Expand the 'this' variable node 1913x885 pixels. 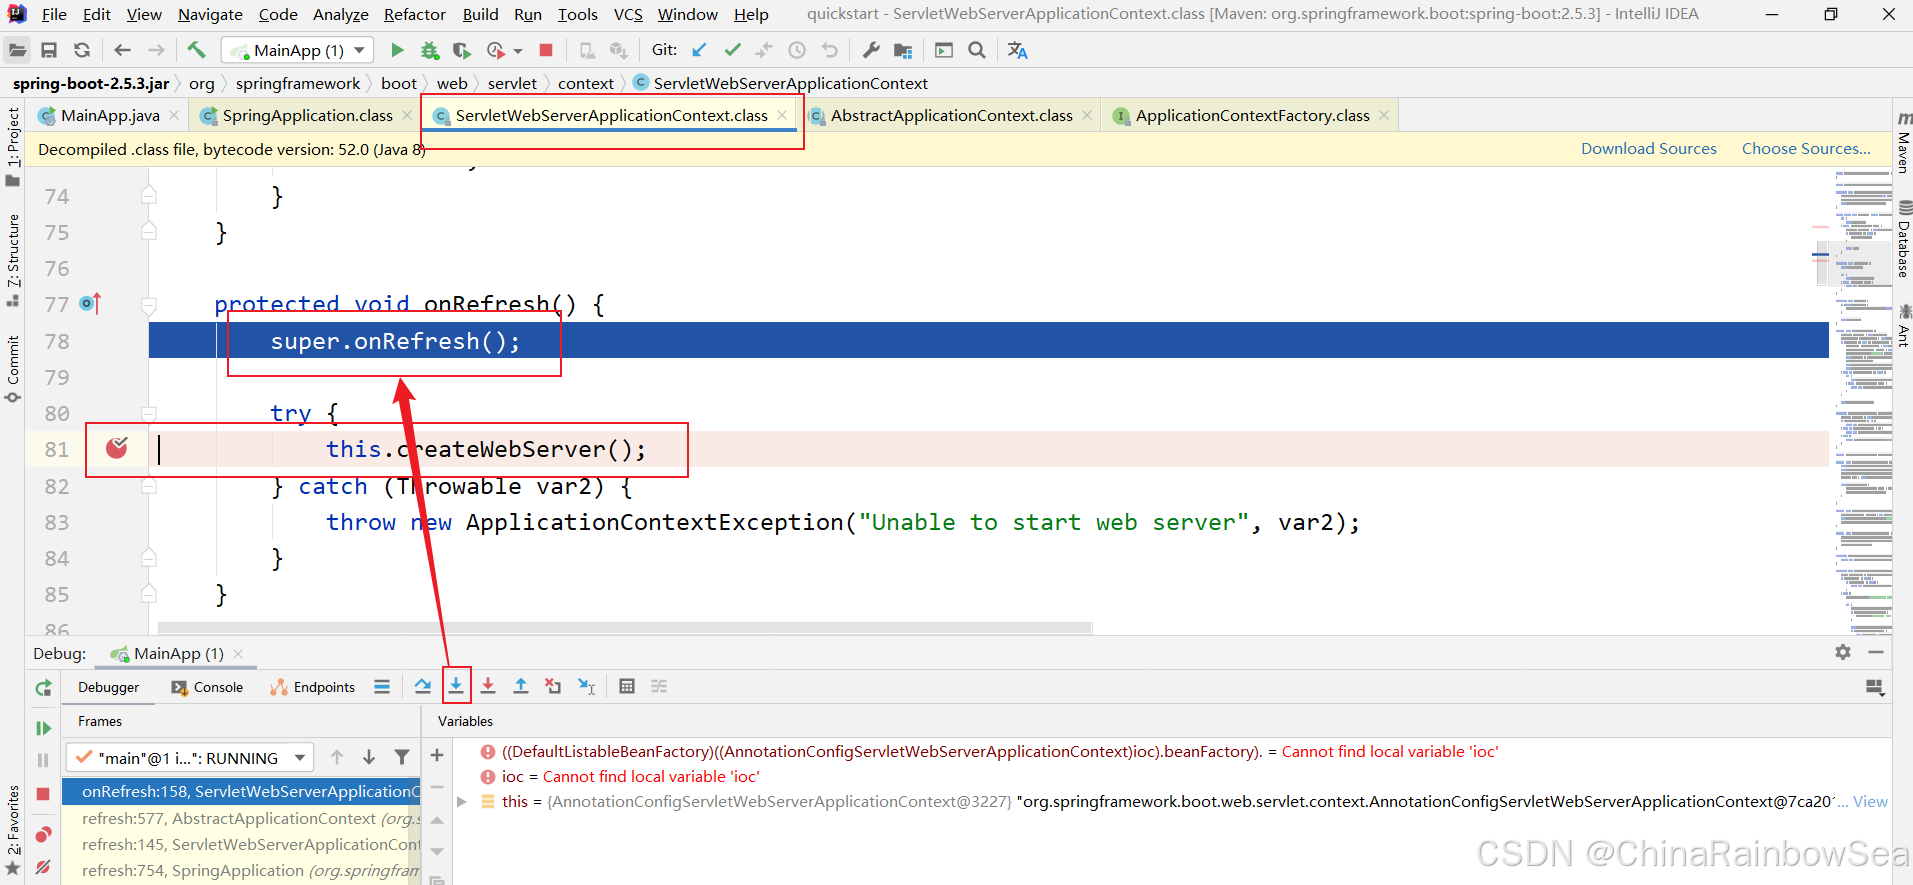tap(462, 801)
